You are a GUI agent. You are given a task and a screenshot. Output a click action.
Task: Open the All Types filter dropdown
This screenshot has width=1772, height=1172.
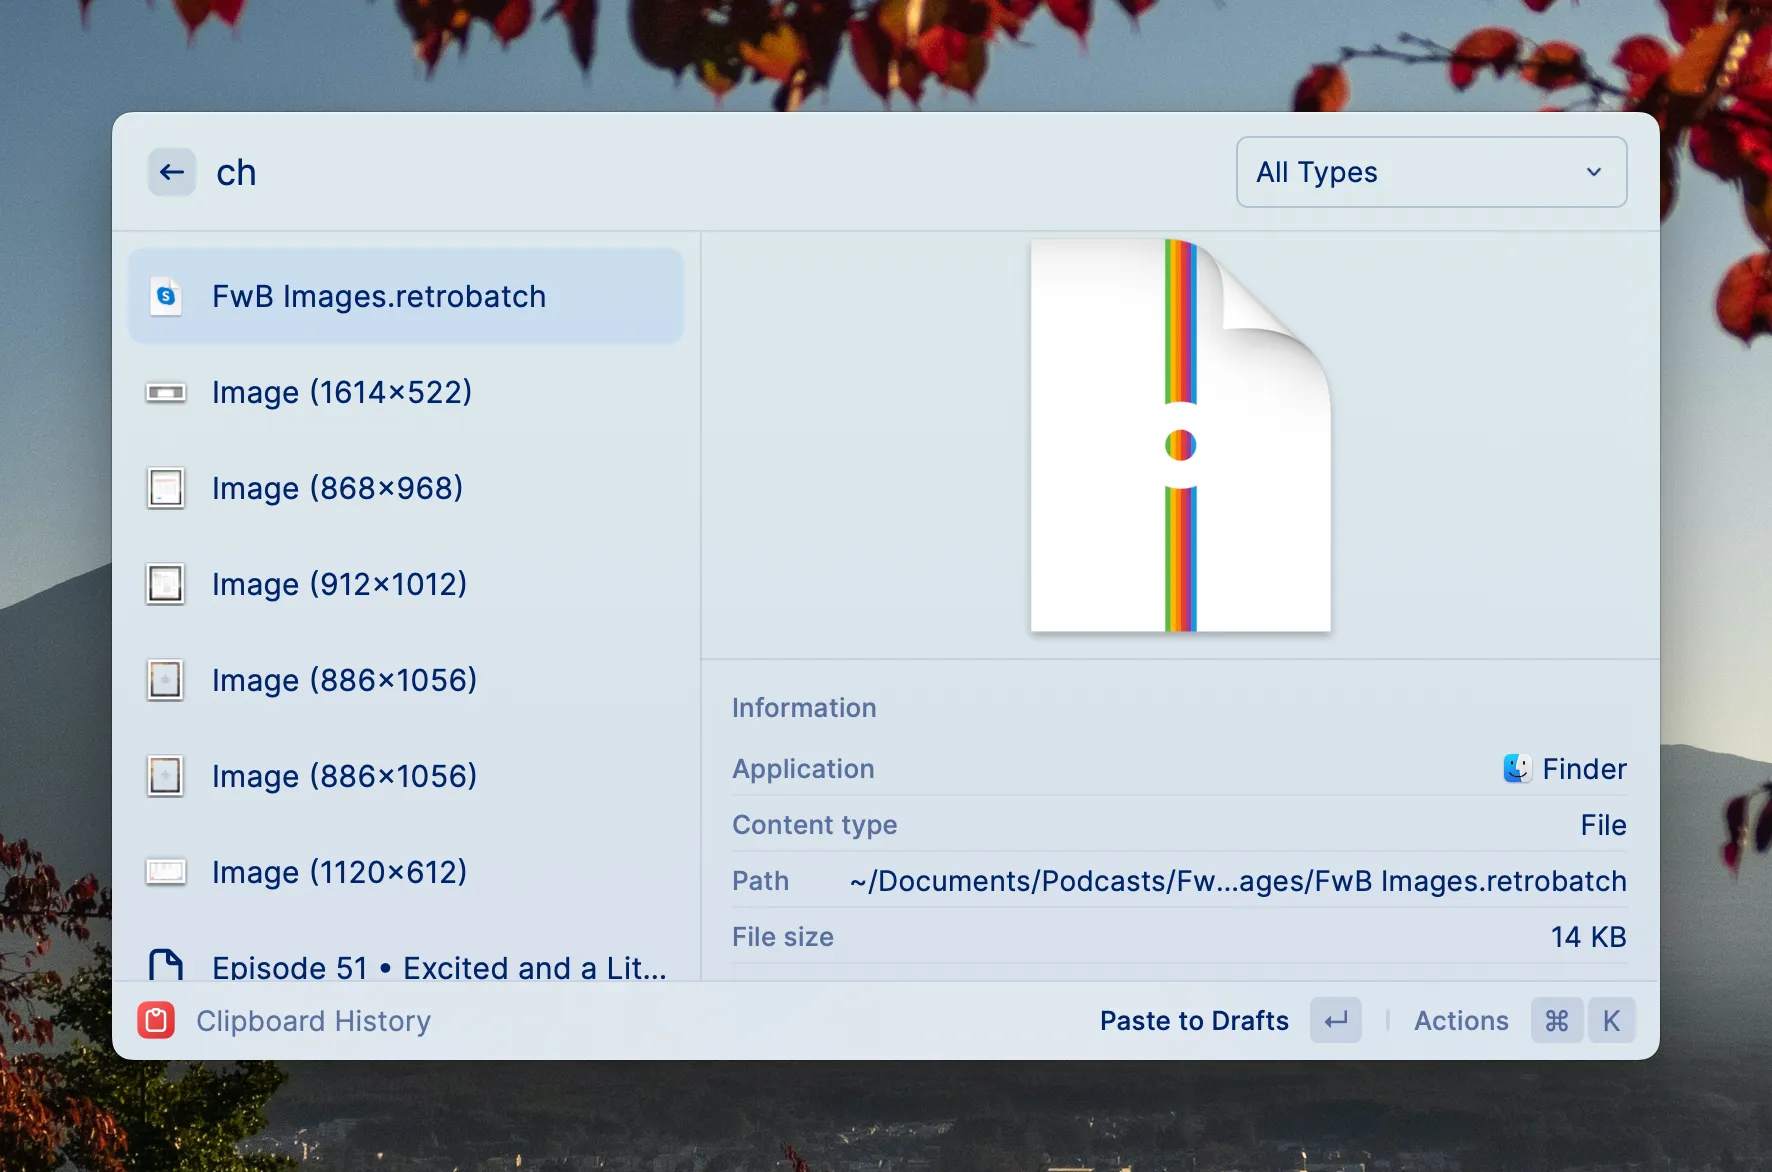[1430, 172]
